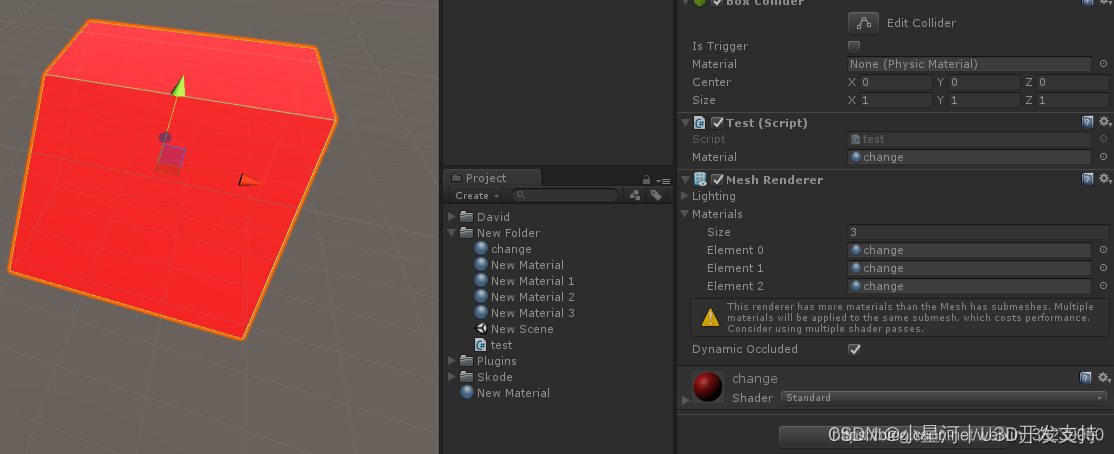Open gear settings for Mesh Renderer component

click(x=1105, y=179)
